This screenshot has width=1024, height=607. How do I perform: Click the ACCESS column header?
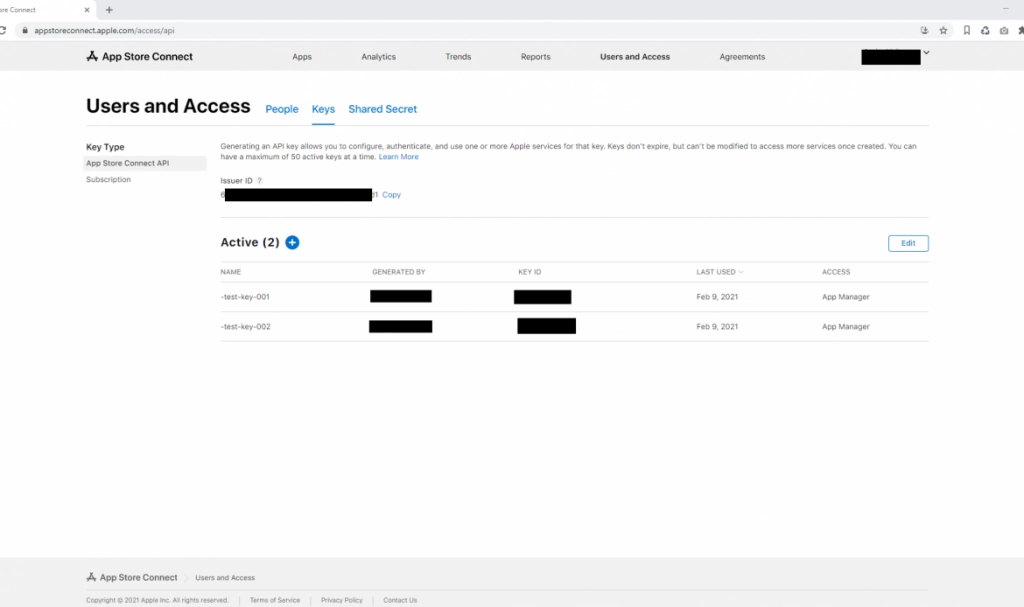[x=836, y=272]
